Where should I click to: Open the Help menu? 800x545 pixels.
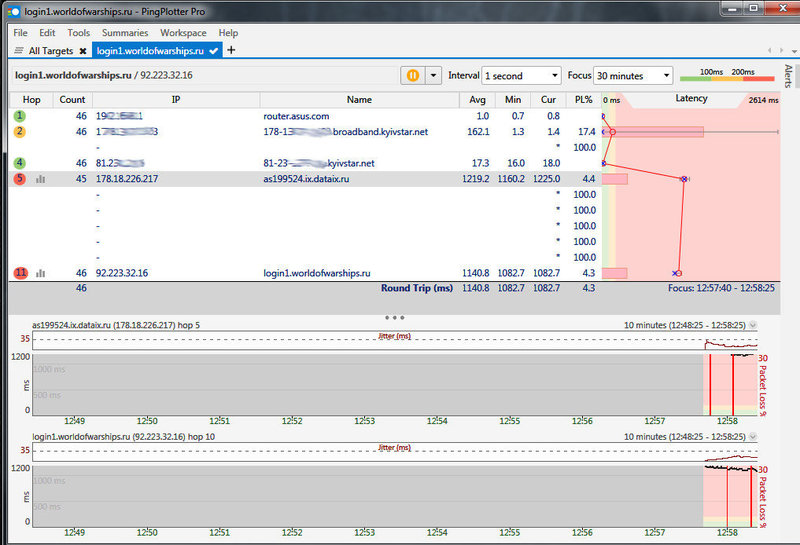coord(228,33)
